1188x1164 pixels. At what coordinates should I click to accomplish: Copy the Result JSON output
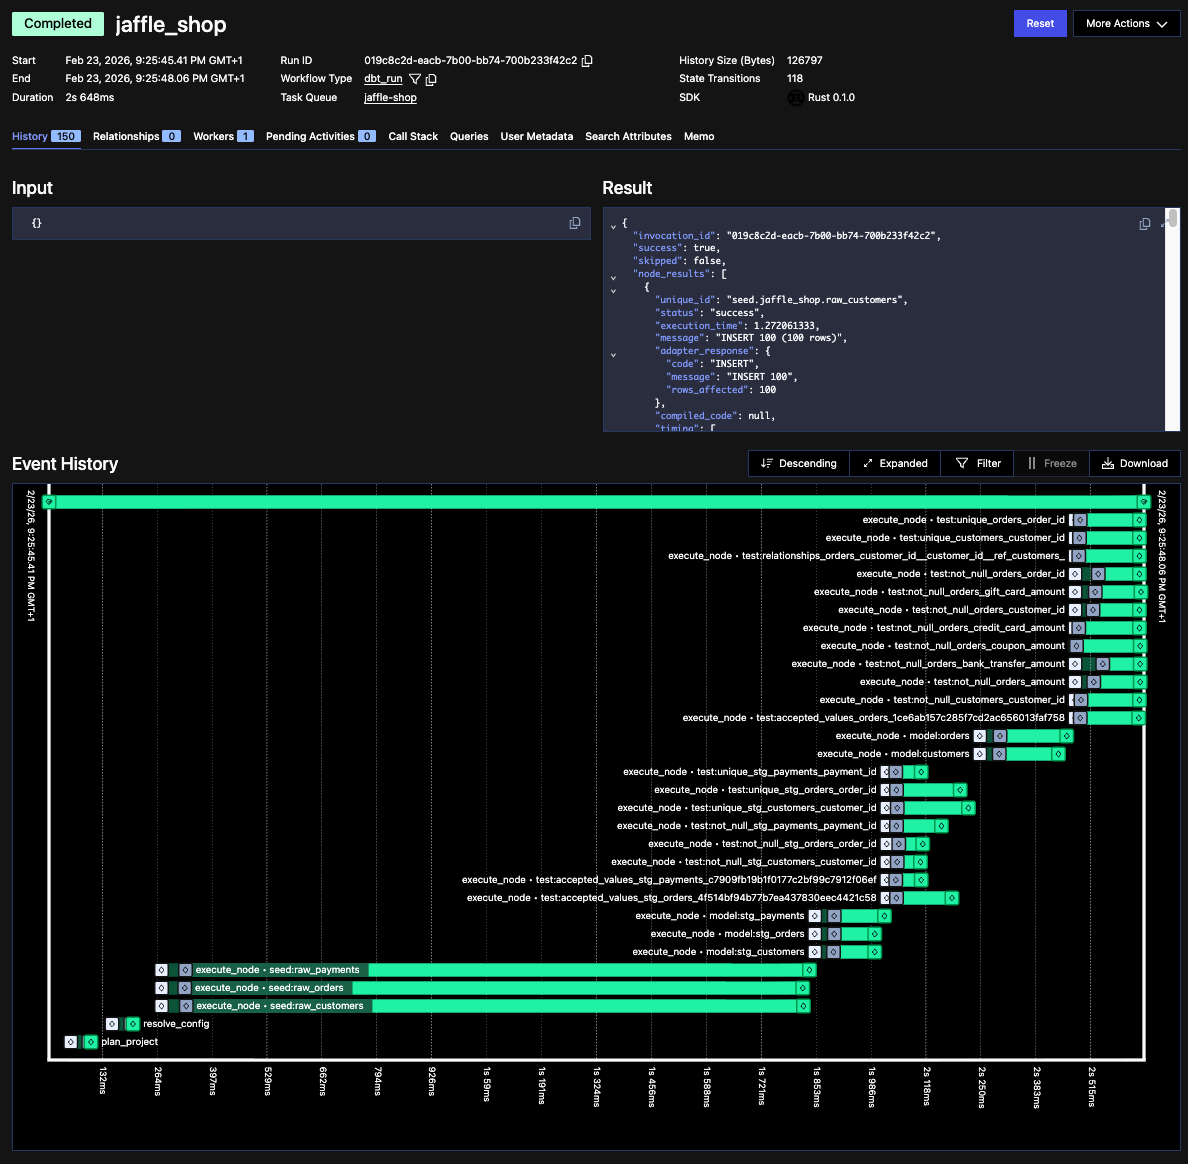(x=1144, y=223)
